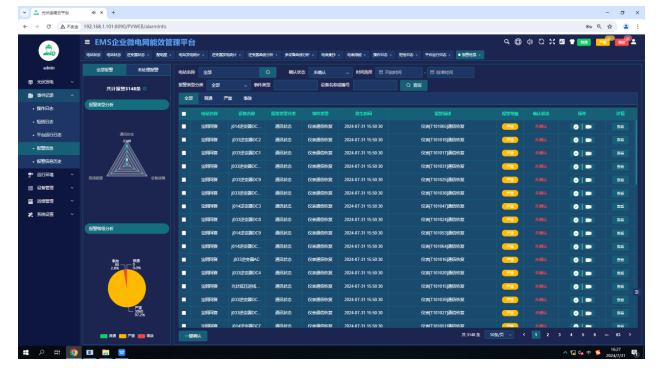Screen dimensions: 671x368
Task: Click the confirm checkmark icon in first alarm row
Action: 576,127
